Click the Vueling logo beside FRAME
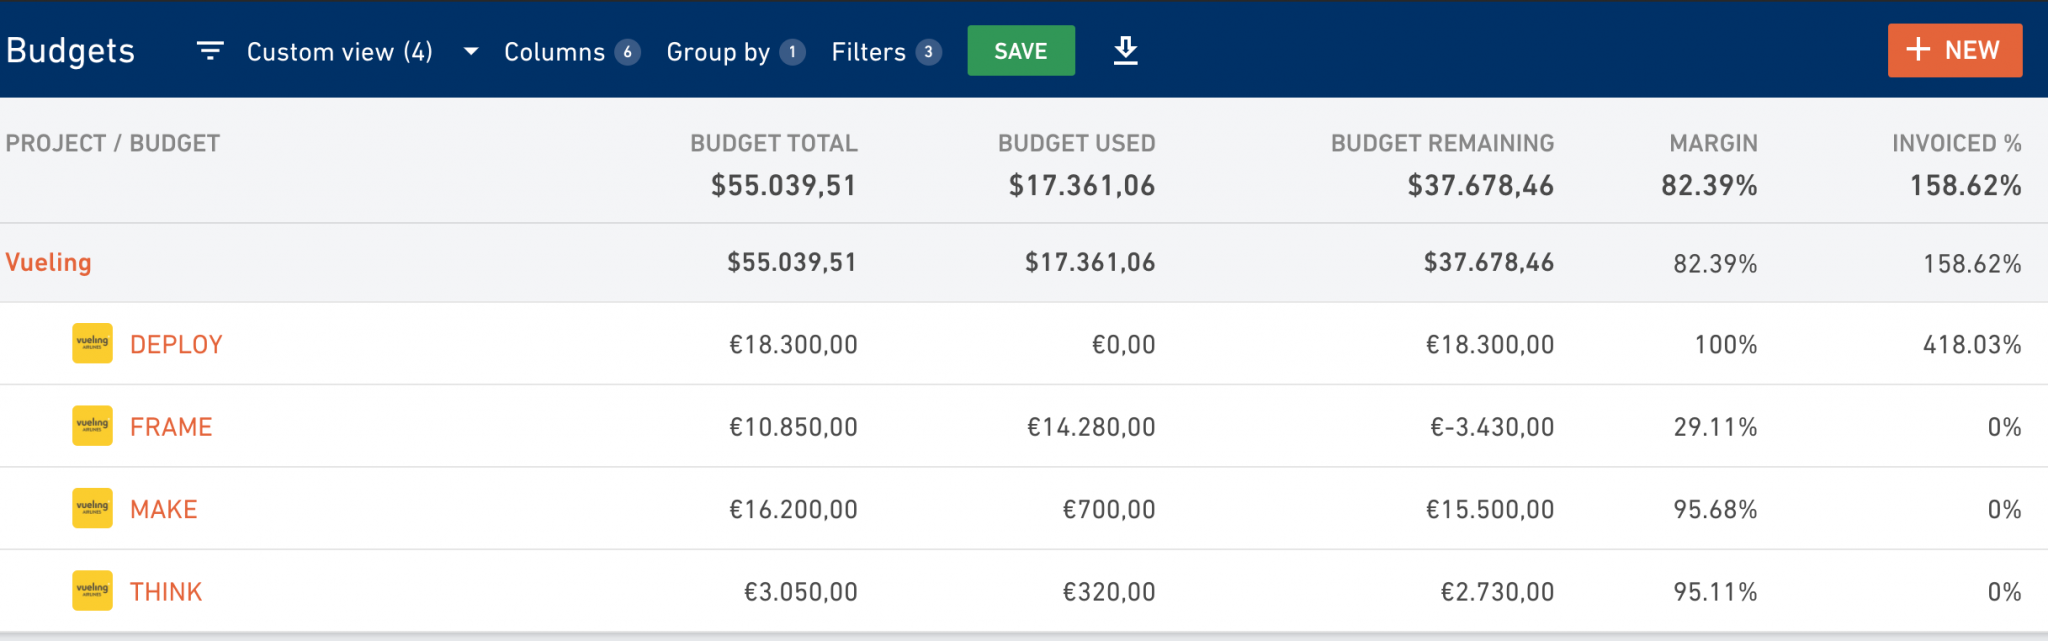Screen dimensions: 2048x641 (92, 426)
